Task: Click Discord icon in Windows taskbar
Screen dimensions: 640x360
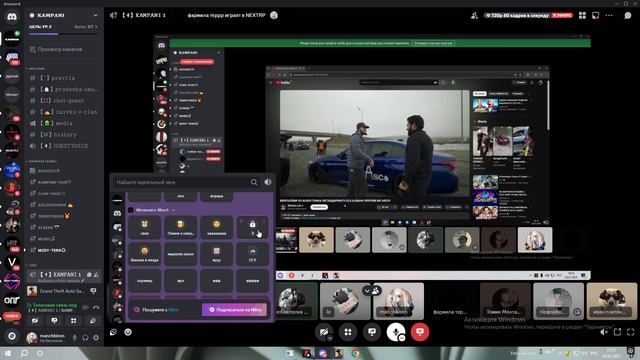Action: tap(323, 353)
